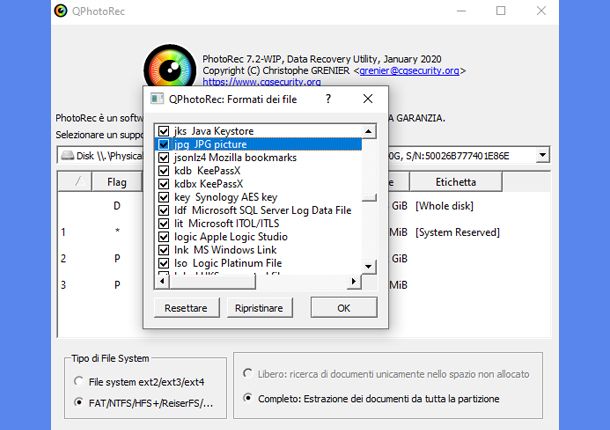The height and width of the screenshot is (430, 610).
Task: Click the horizontal scrollbar thumb in format list
Action: tap(212, 281)
